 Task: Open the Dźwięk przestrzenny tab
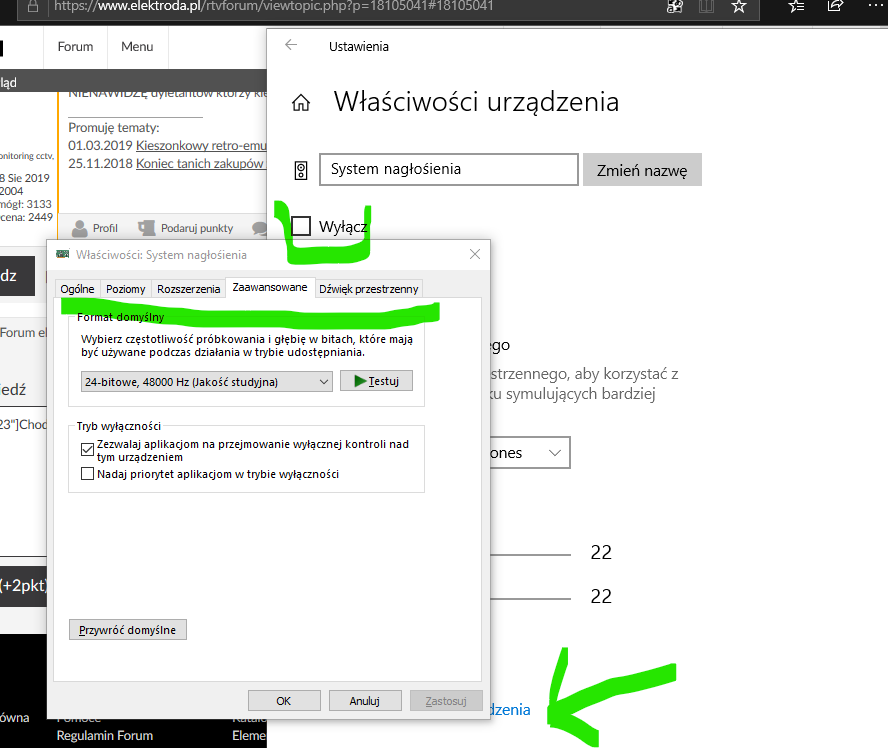coord(369,289)
